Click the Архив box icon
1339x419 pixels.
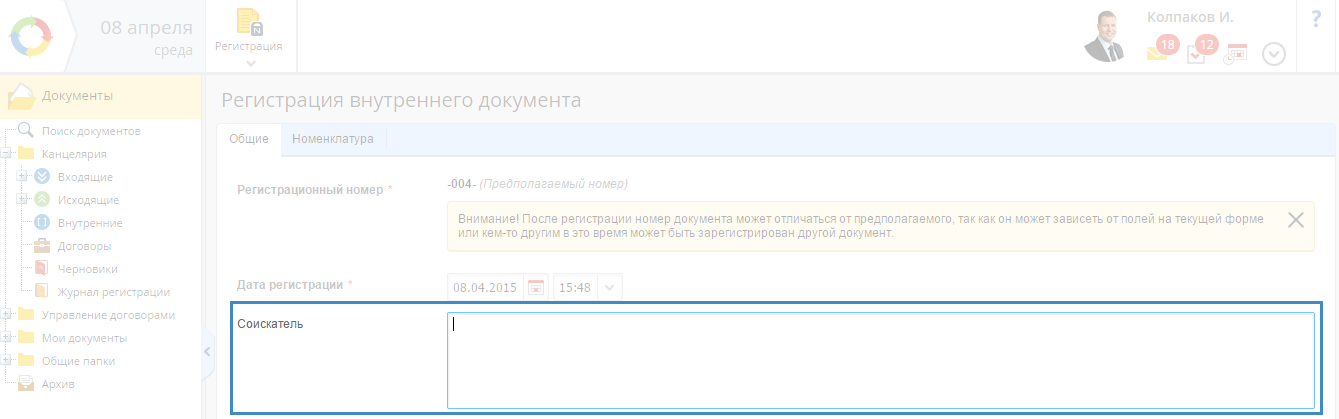coord(25,383)
